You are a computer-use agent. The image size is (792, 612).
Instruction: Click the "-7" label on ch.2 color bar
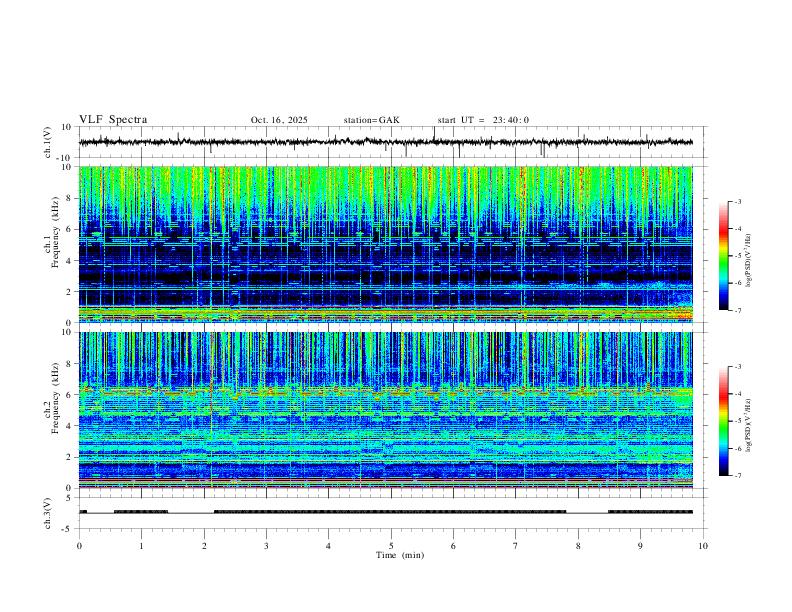(737, 476)
